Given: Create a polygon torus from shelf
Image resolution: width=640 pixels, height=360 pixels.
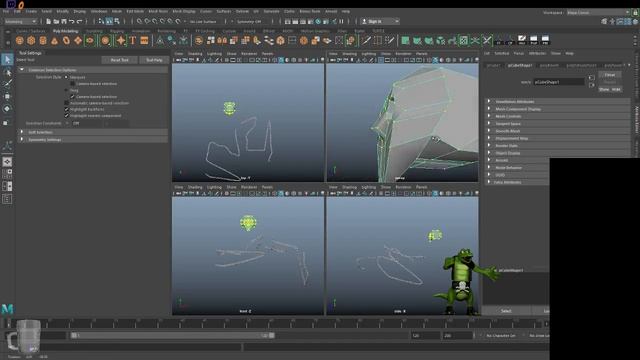Looking at the screenshot, I should tap(66, 40).
